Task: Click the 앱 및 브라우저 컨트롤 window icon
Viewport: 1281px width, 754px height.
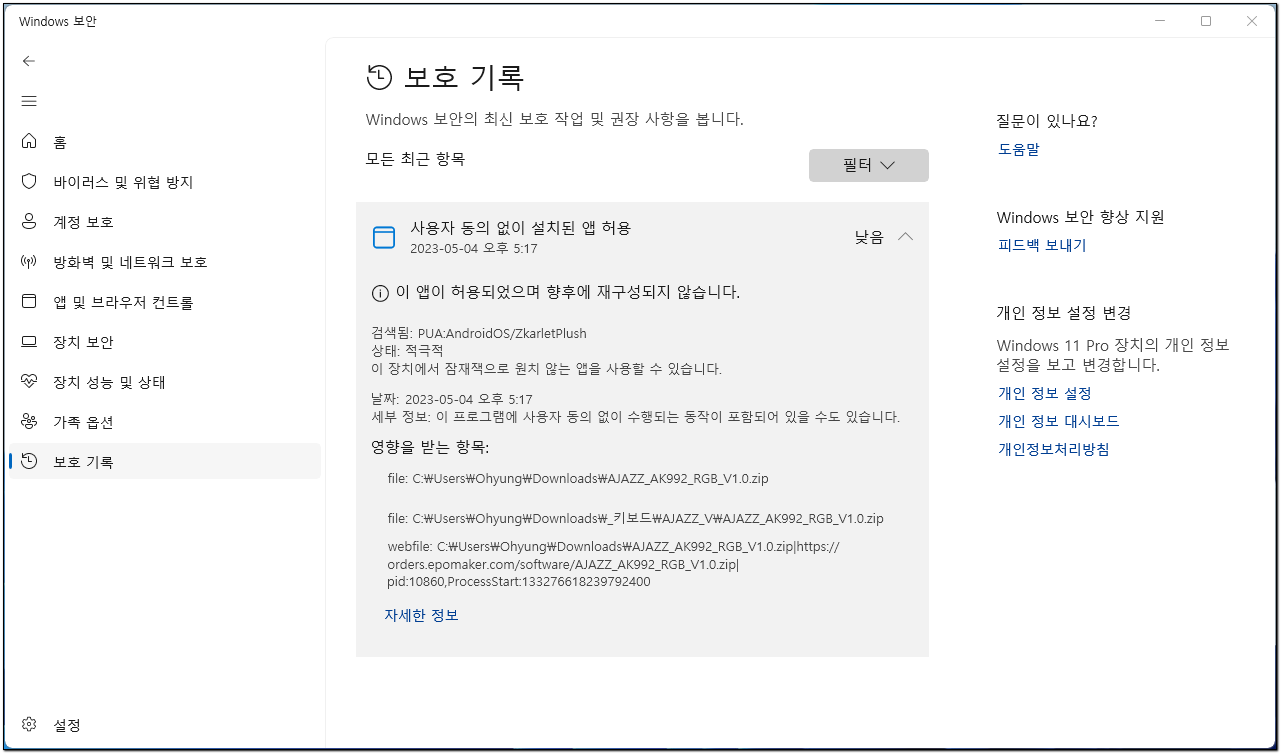Action: [29, 302]
